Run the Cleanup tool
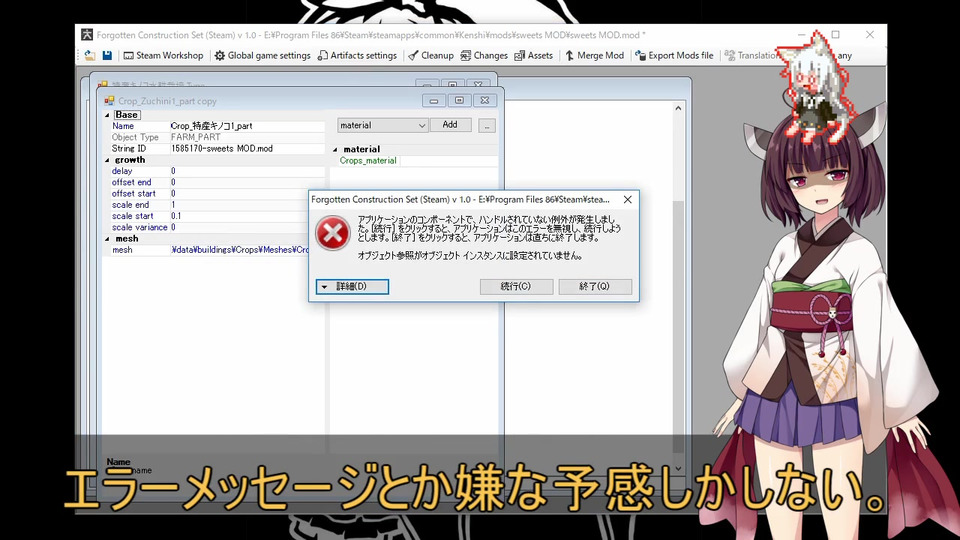The image size is (960, 540). pyautogui.click(x=430, y=55)
